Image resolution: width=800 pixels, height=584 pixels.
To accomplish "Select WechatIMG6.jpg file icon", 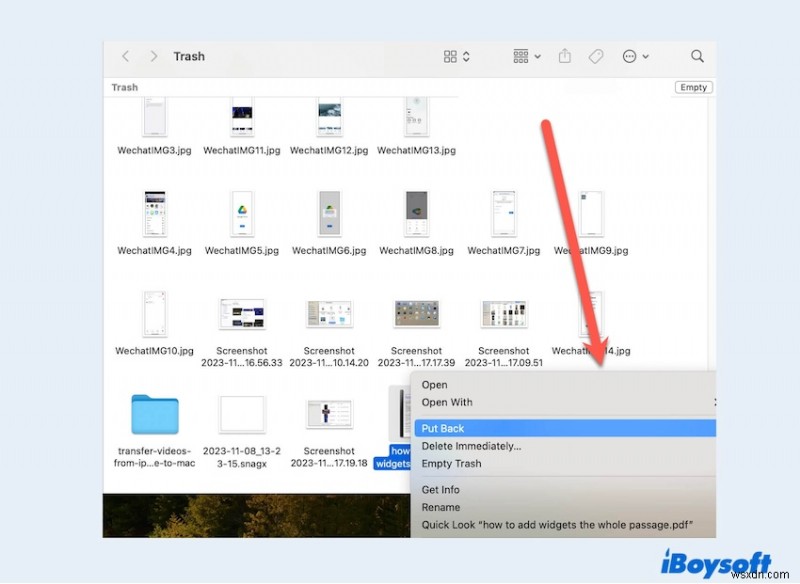I will pos(329,214).
